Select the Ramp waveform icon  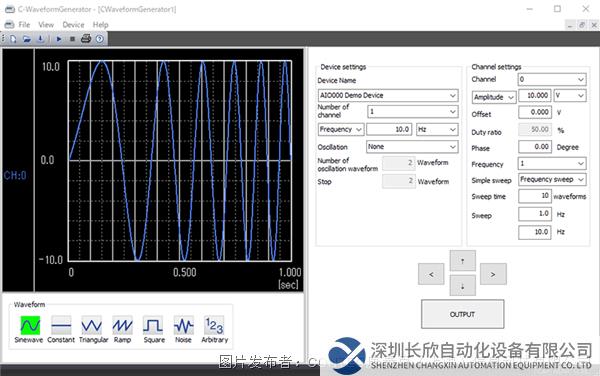(122, 326)
